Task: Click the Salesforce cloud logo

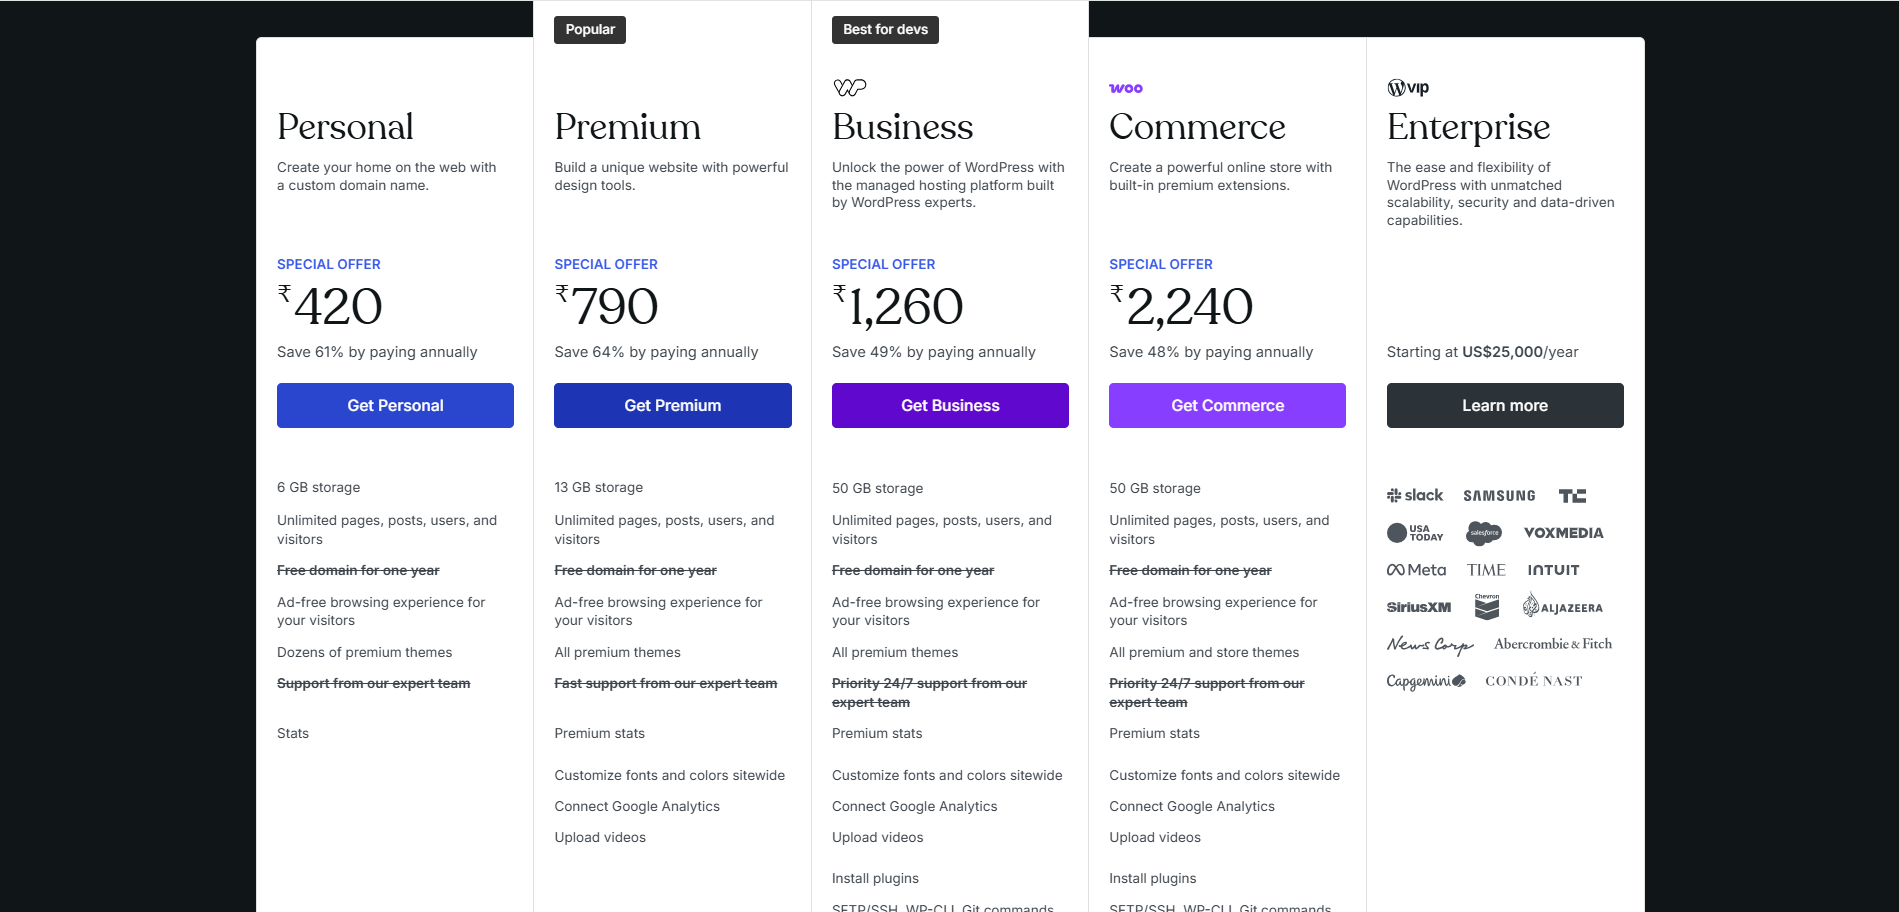Action: click(x=1484, y=533)
